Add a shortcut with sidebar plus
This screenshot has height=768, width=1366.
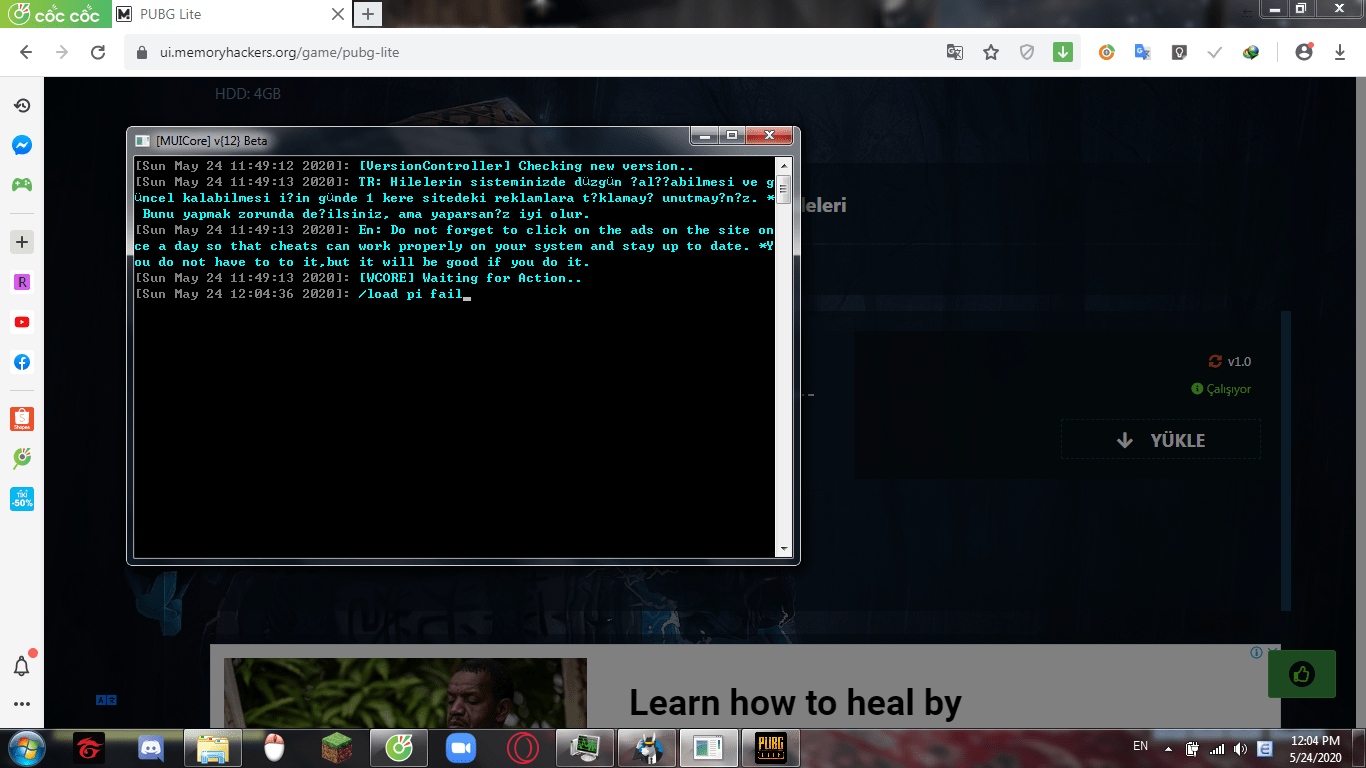22,242
